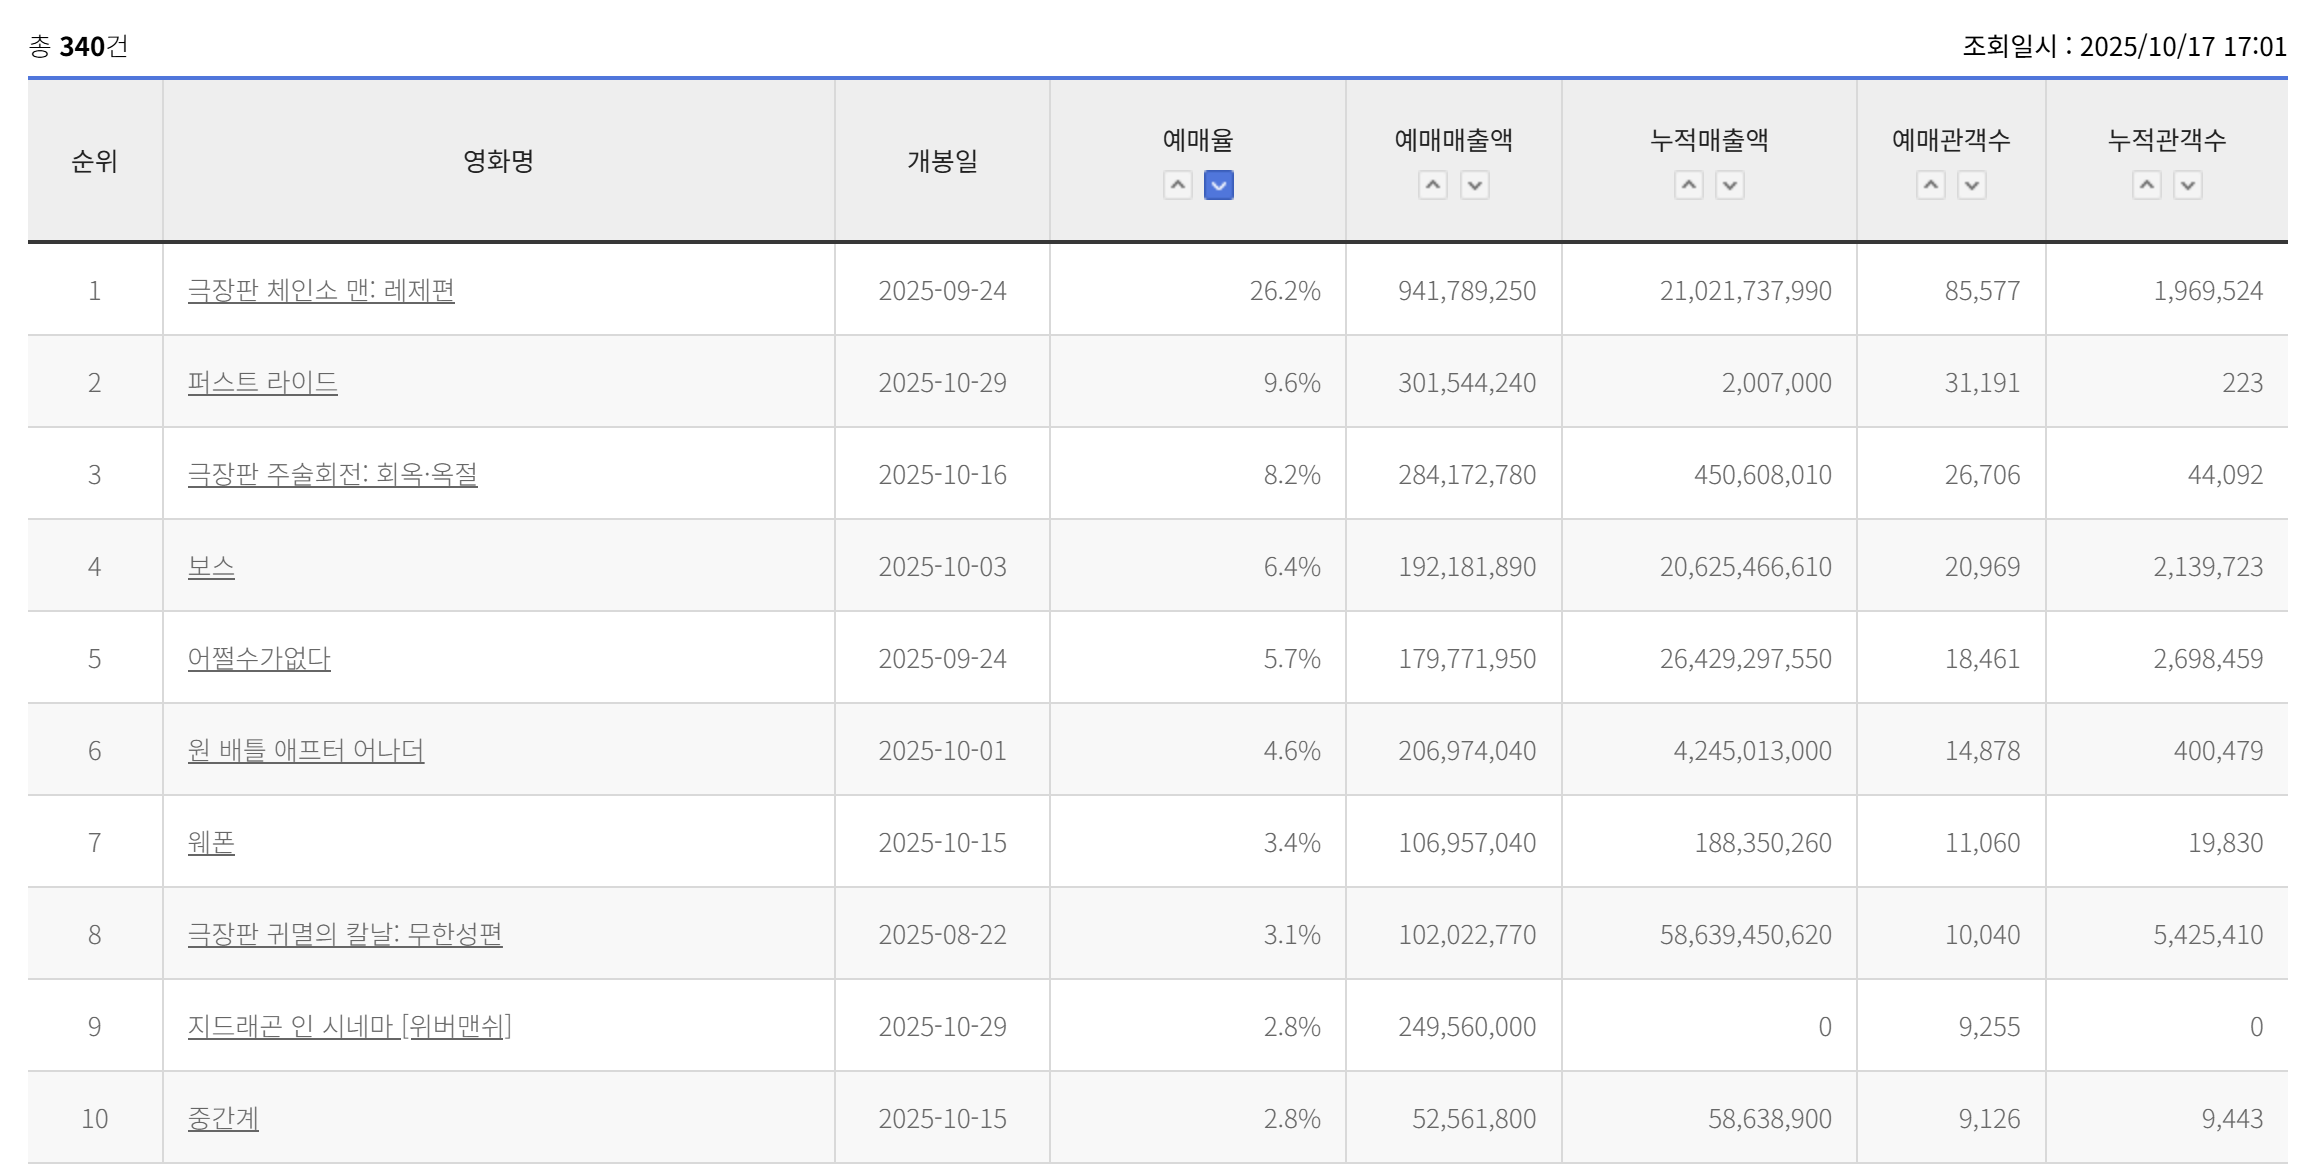Sort 예매관객수 column ascending
Viewport: 2302px width, 1164px height.
click(x=1930, y=185)
